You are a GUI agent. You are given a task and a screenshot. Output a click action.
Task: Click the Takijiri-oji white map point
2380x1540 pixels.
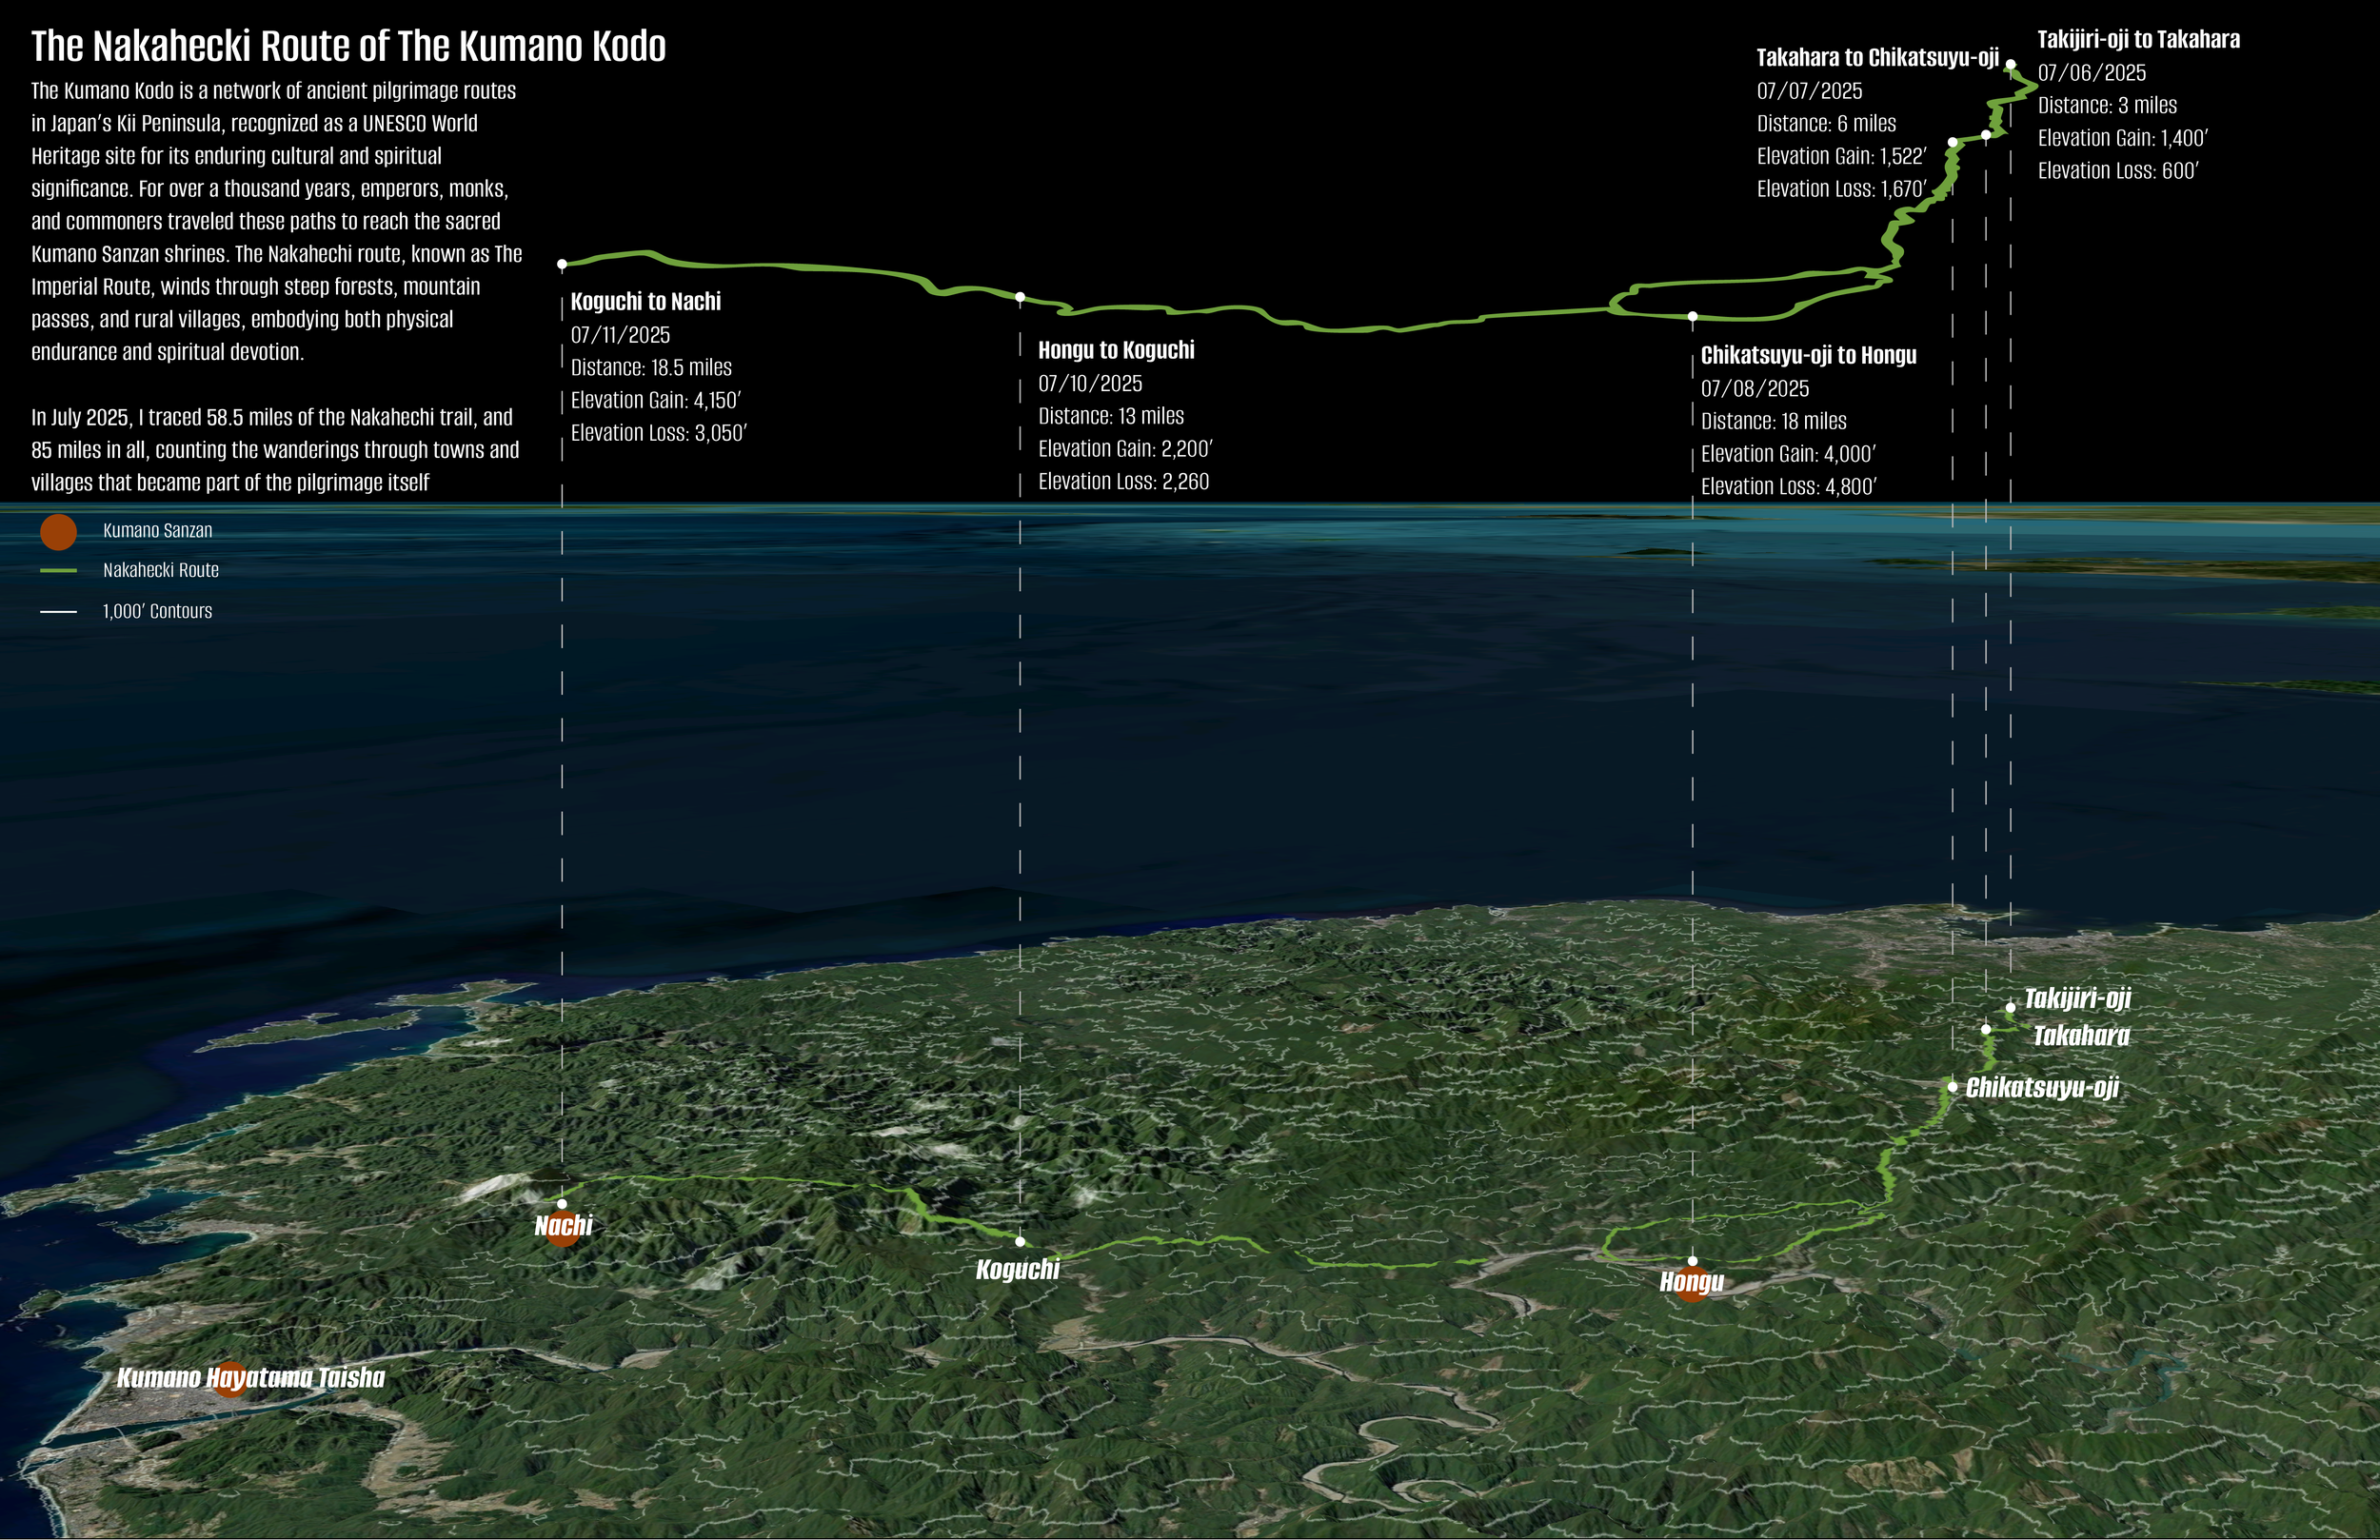pos(2010,1007)
